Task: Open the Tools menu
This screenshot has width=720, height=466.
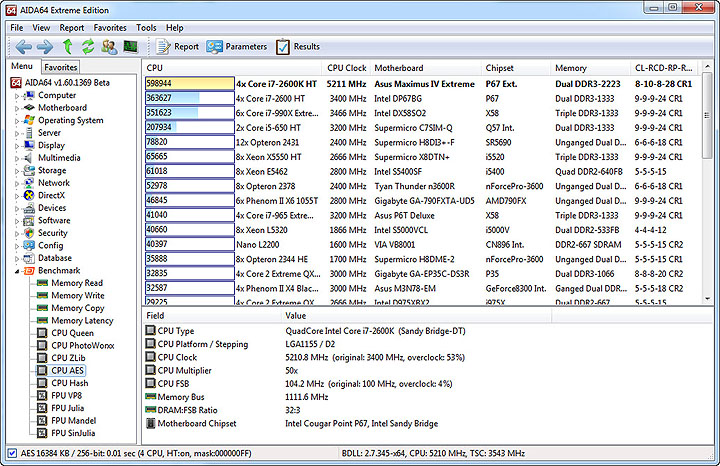Action: (x=146, y=28)
